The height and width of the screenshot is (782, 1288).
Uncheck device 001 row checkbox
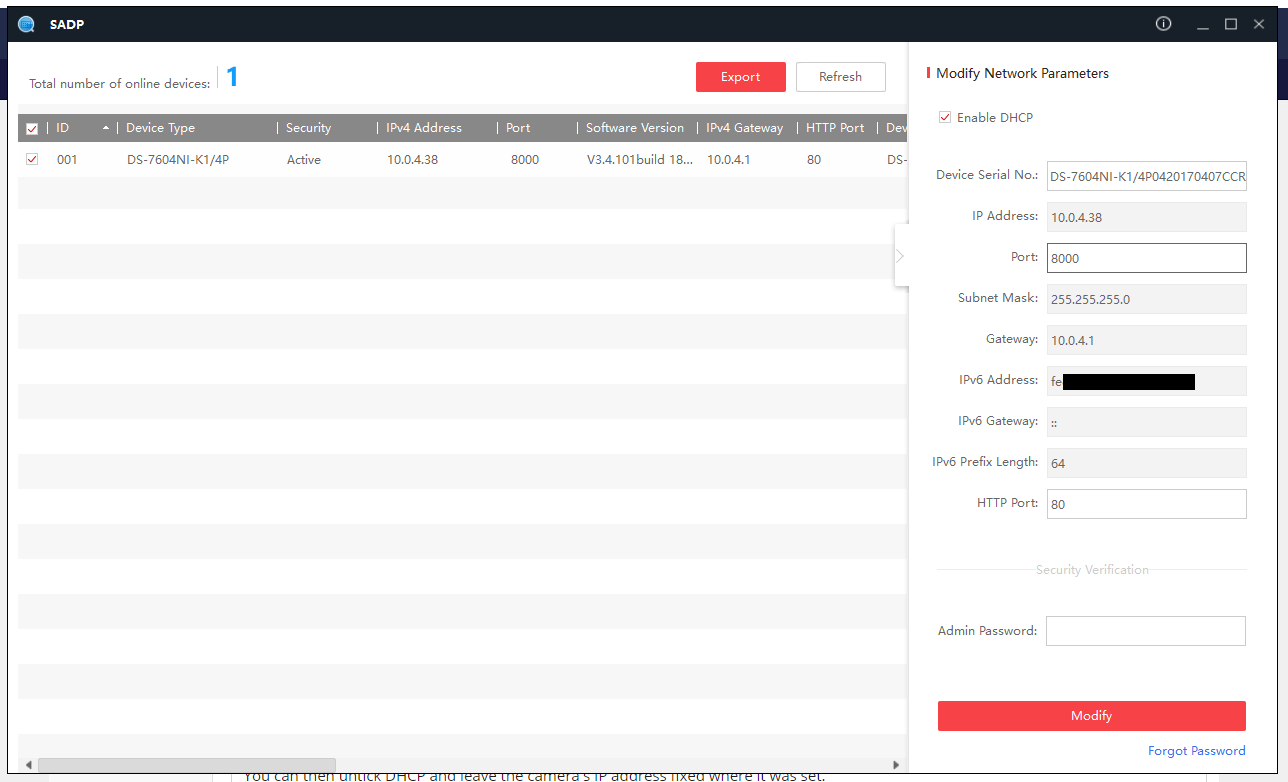click(x=32, y=159)
